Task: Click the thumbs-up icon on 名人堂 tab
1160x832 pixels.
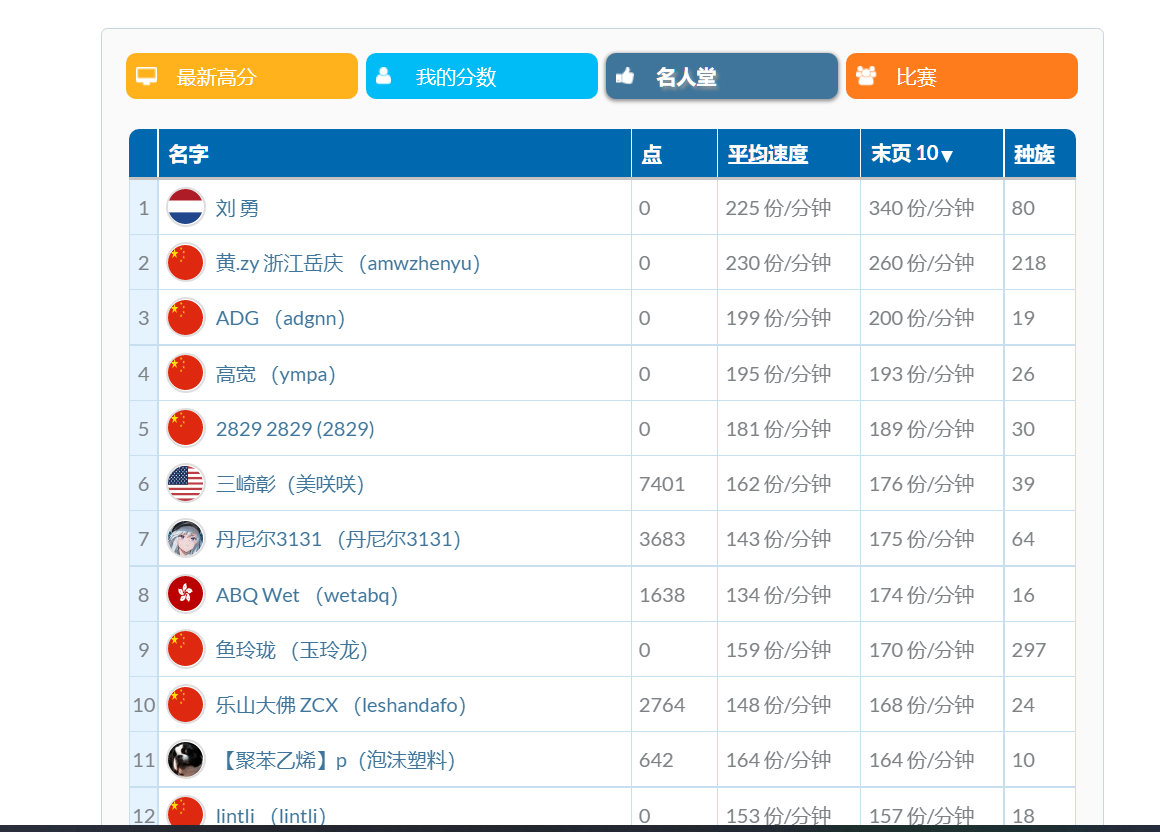Action: coord(625,75)
